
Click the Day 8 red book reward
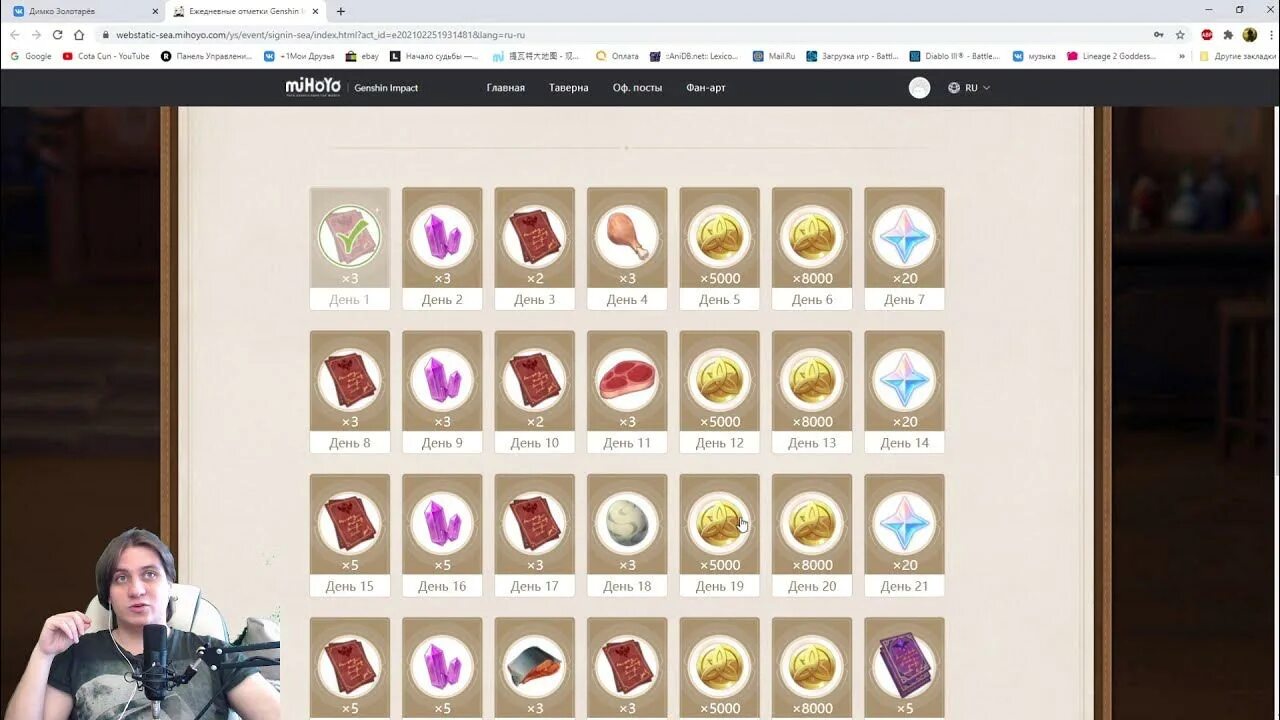coord(350,391)
